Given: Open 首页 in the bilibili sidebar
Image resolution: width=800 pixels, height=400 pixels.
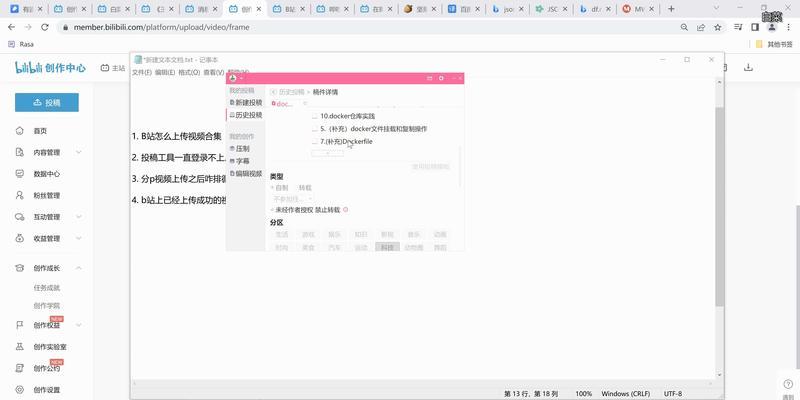Looking at the screenshot, I should point(40,131).
